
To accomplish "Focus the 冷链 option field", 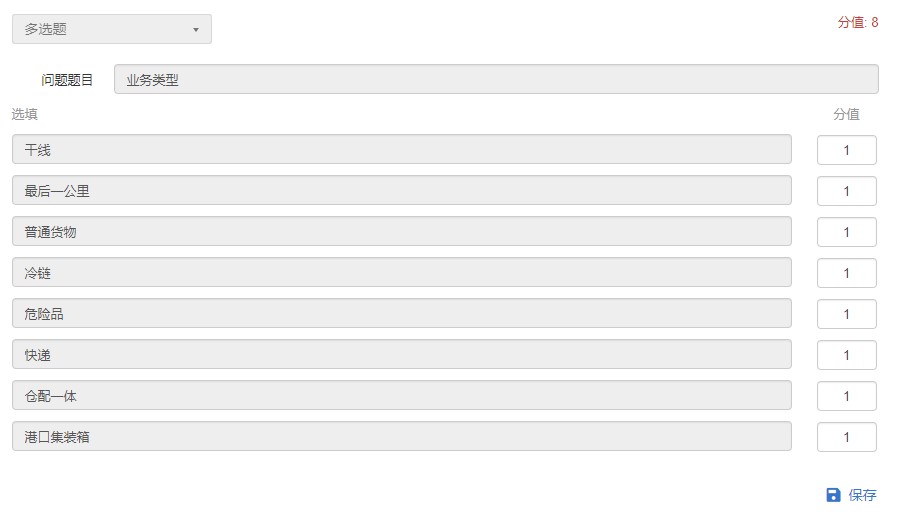I will pos(401,273).
